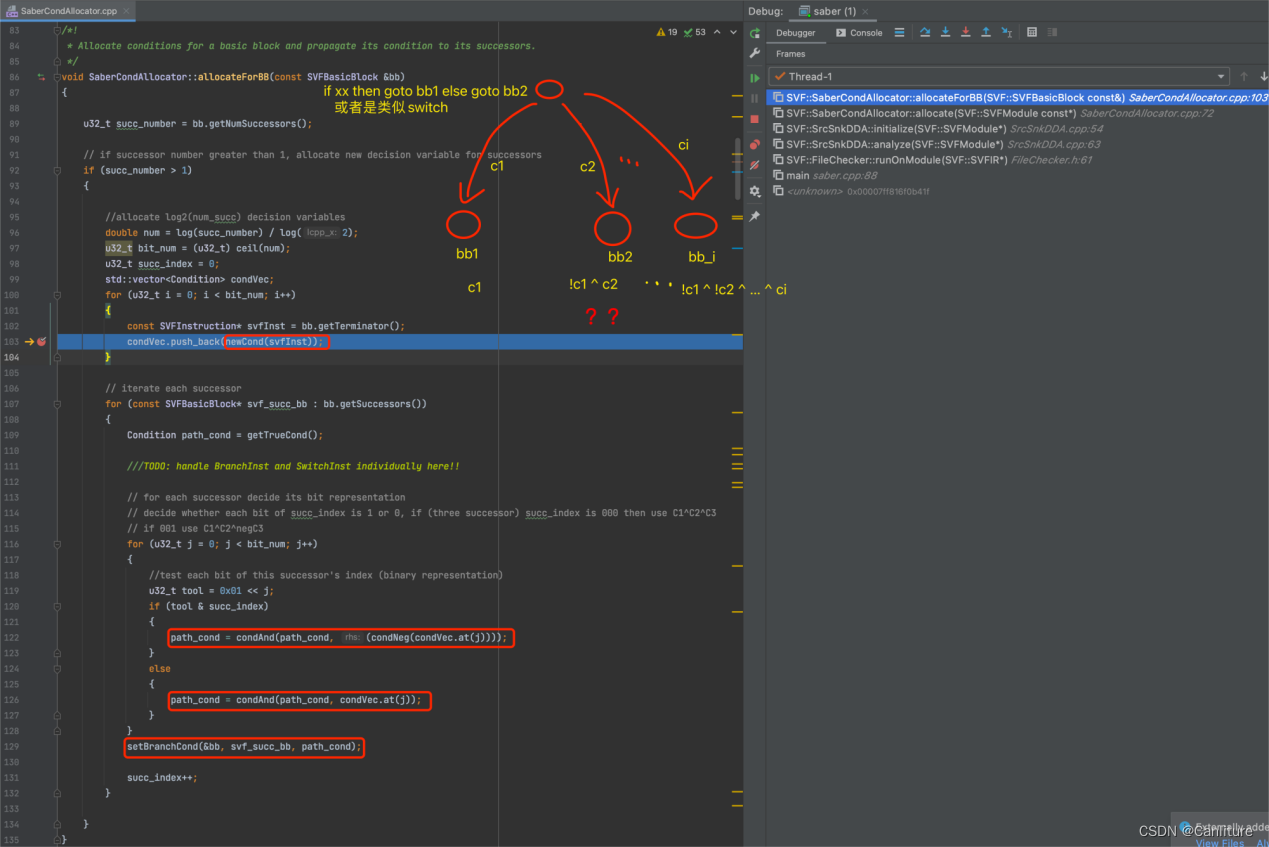Toggle the breakpoint at line 103

click(x=42, y=342)
